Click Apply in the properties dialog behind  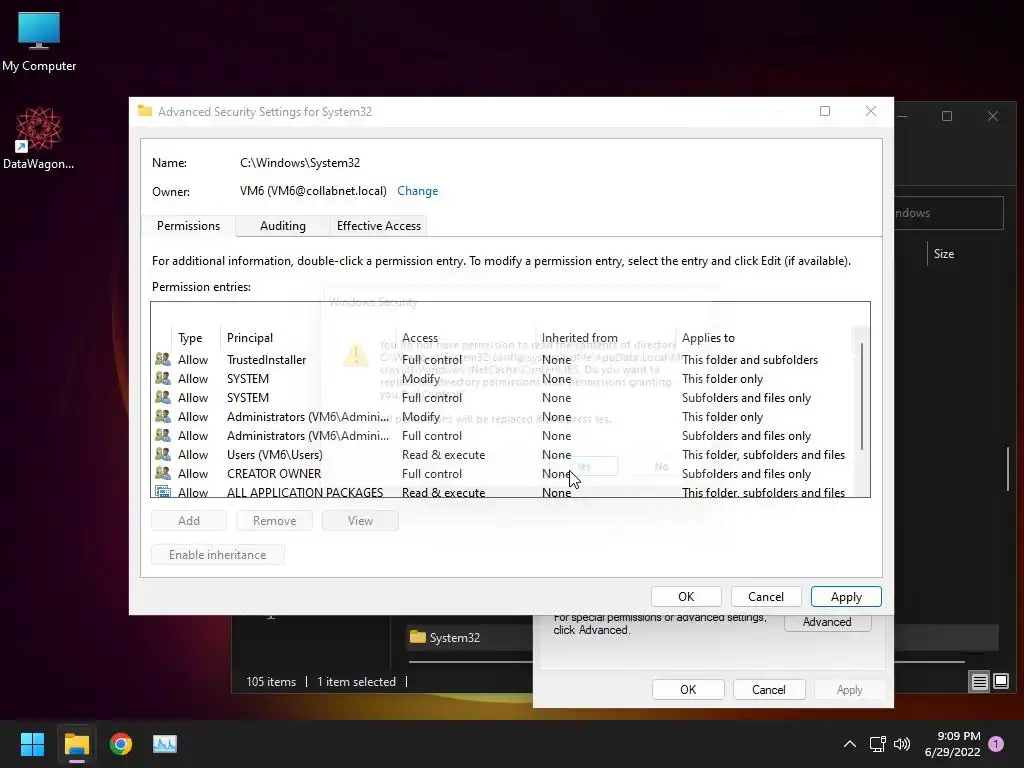point(849,690)
